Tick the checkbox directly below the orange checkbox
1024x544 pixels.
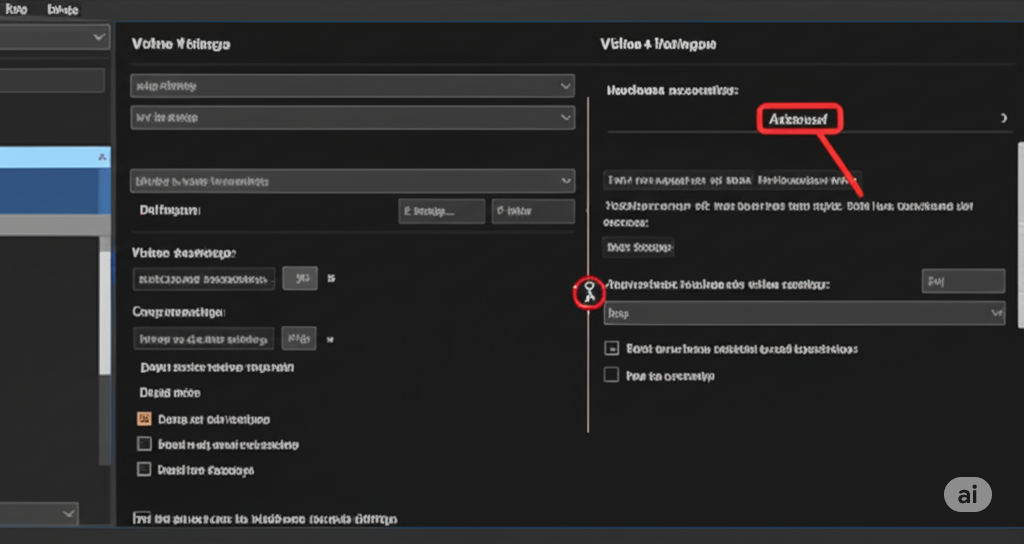(x=144, y=444)
